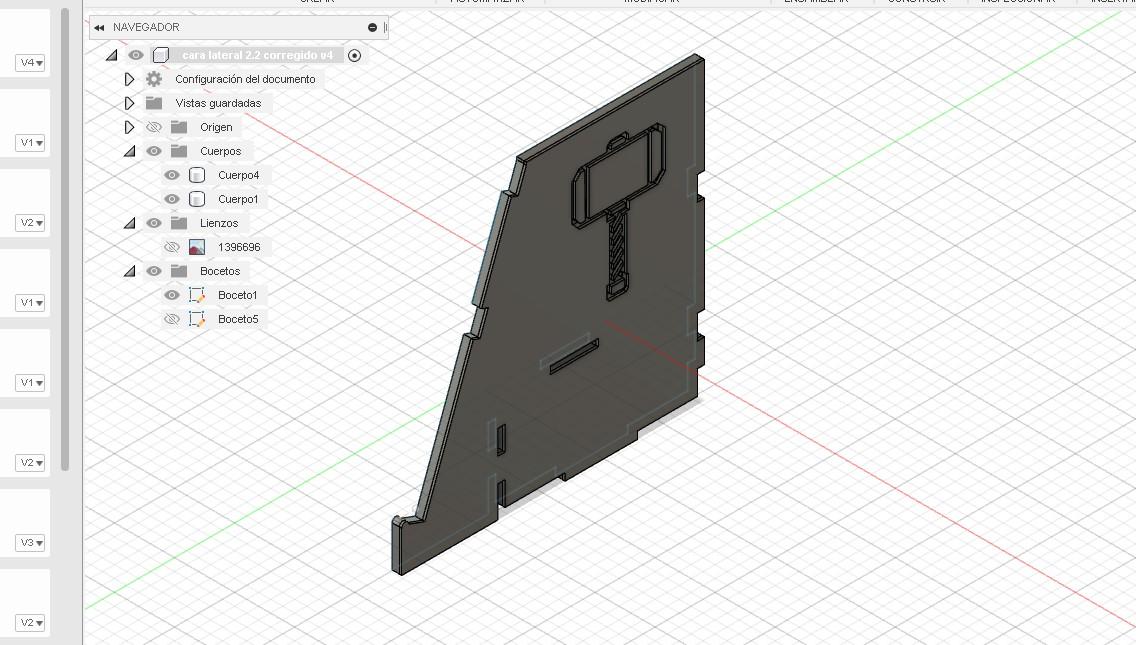Expand the Vistas guardadas node
The image size is (1136, 645).
129,103
